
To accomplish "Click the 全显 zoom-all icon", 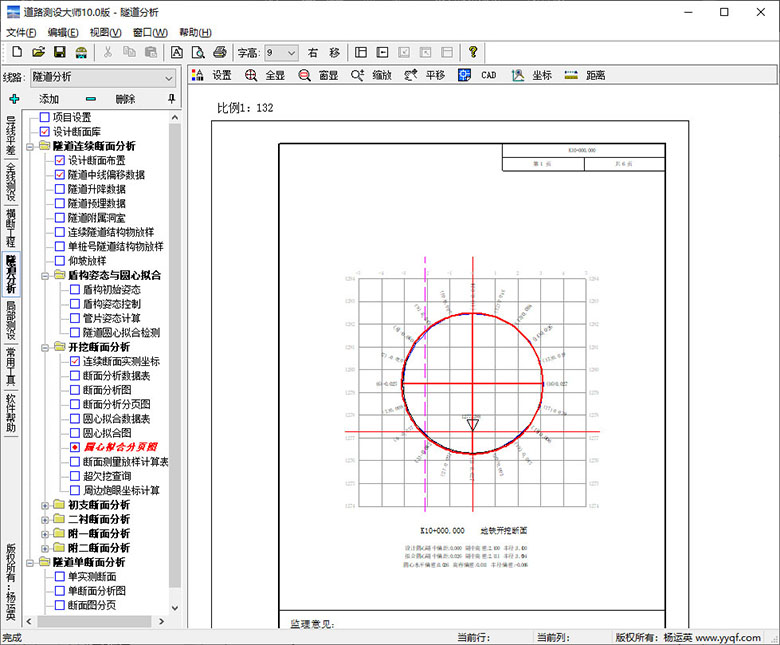I will click(x=250, y=75).
